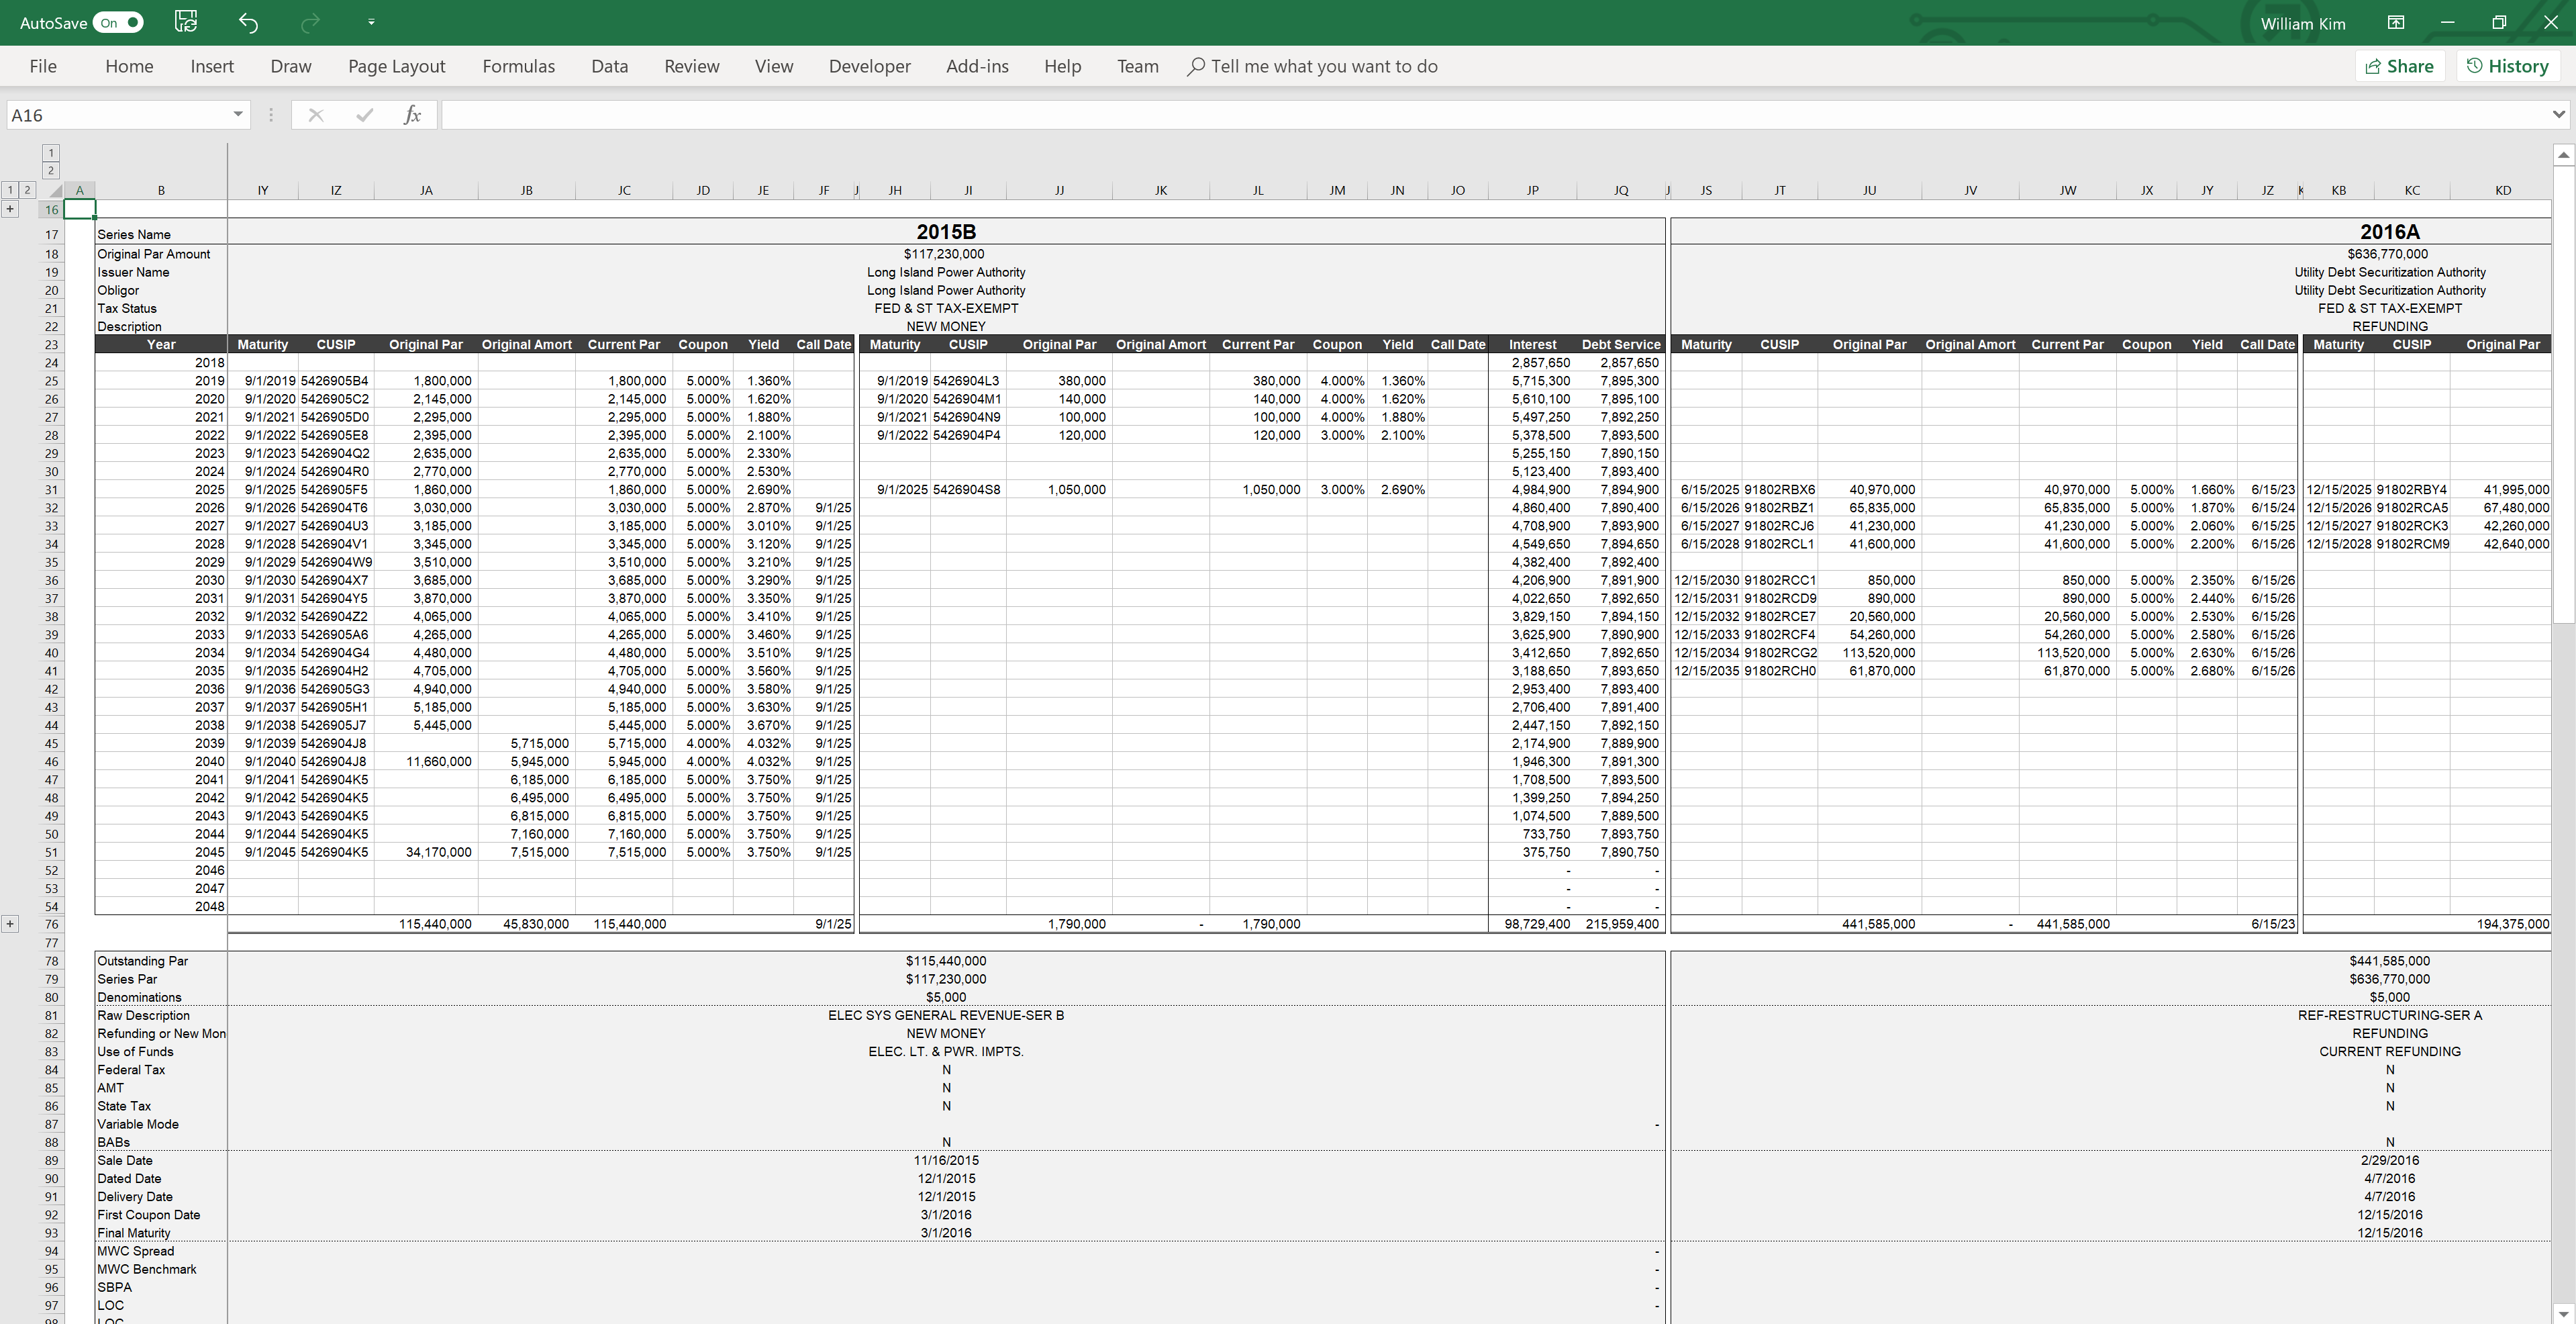The height and width of the screenshot is (1324, 2576).
Task: Expand hidden rows group at row 76
Action: 10,924
